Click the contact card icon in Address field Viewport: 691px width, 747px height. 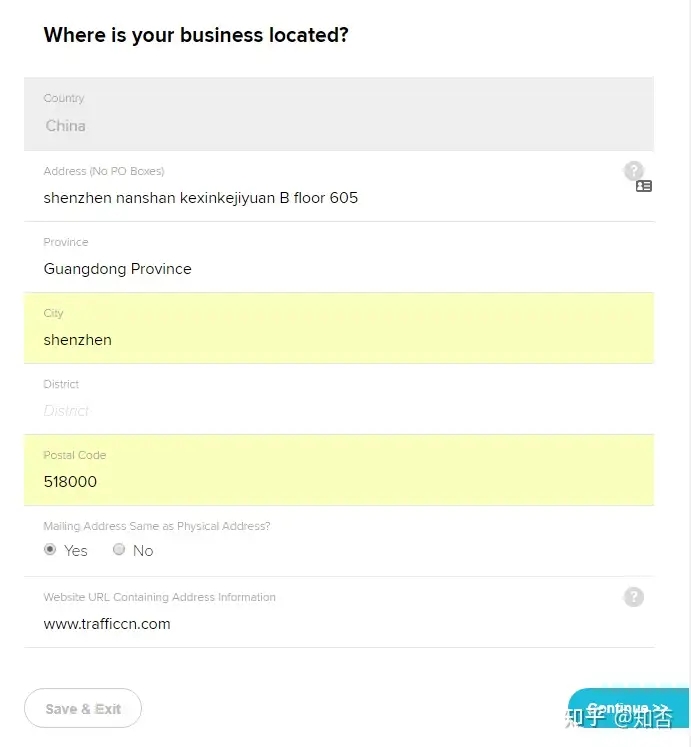point(644,186)
